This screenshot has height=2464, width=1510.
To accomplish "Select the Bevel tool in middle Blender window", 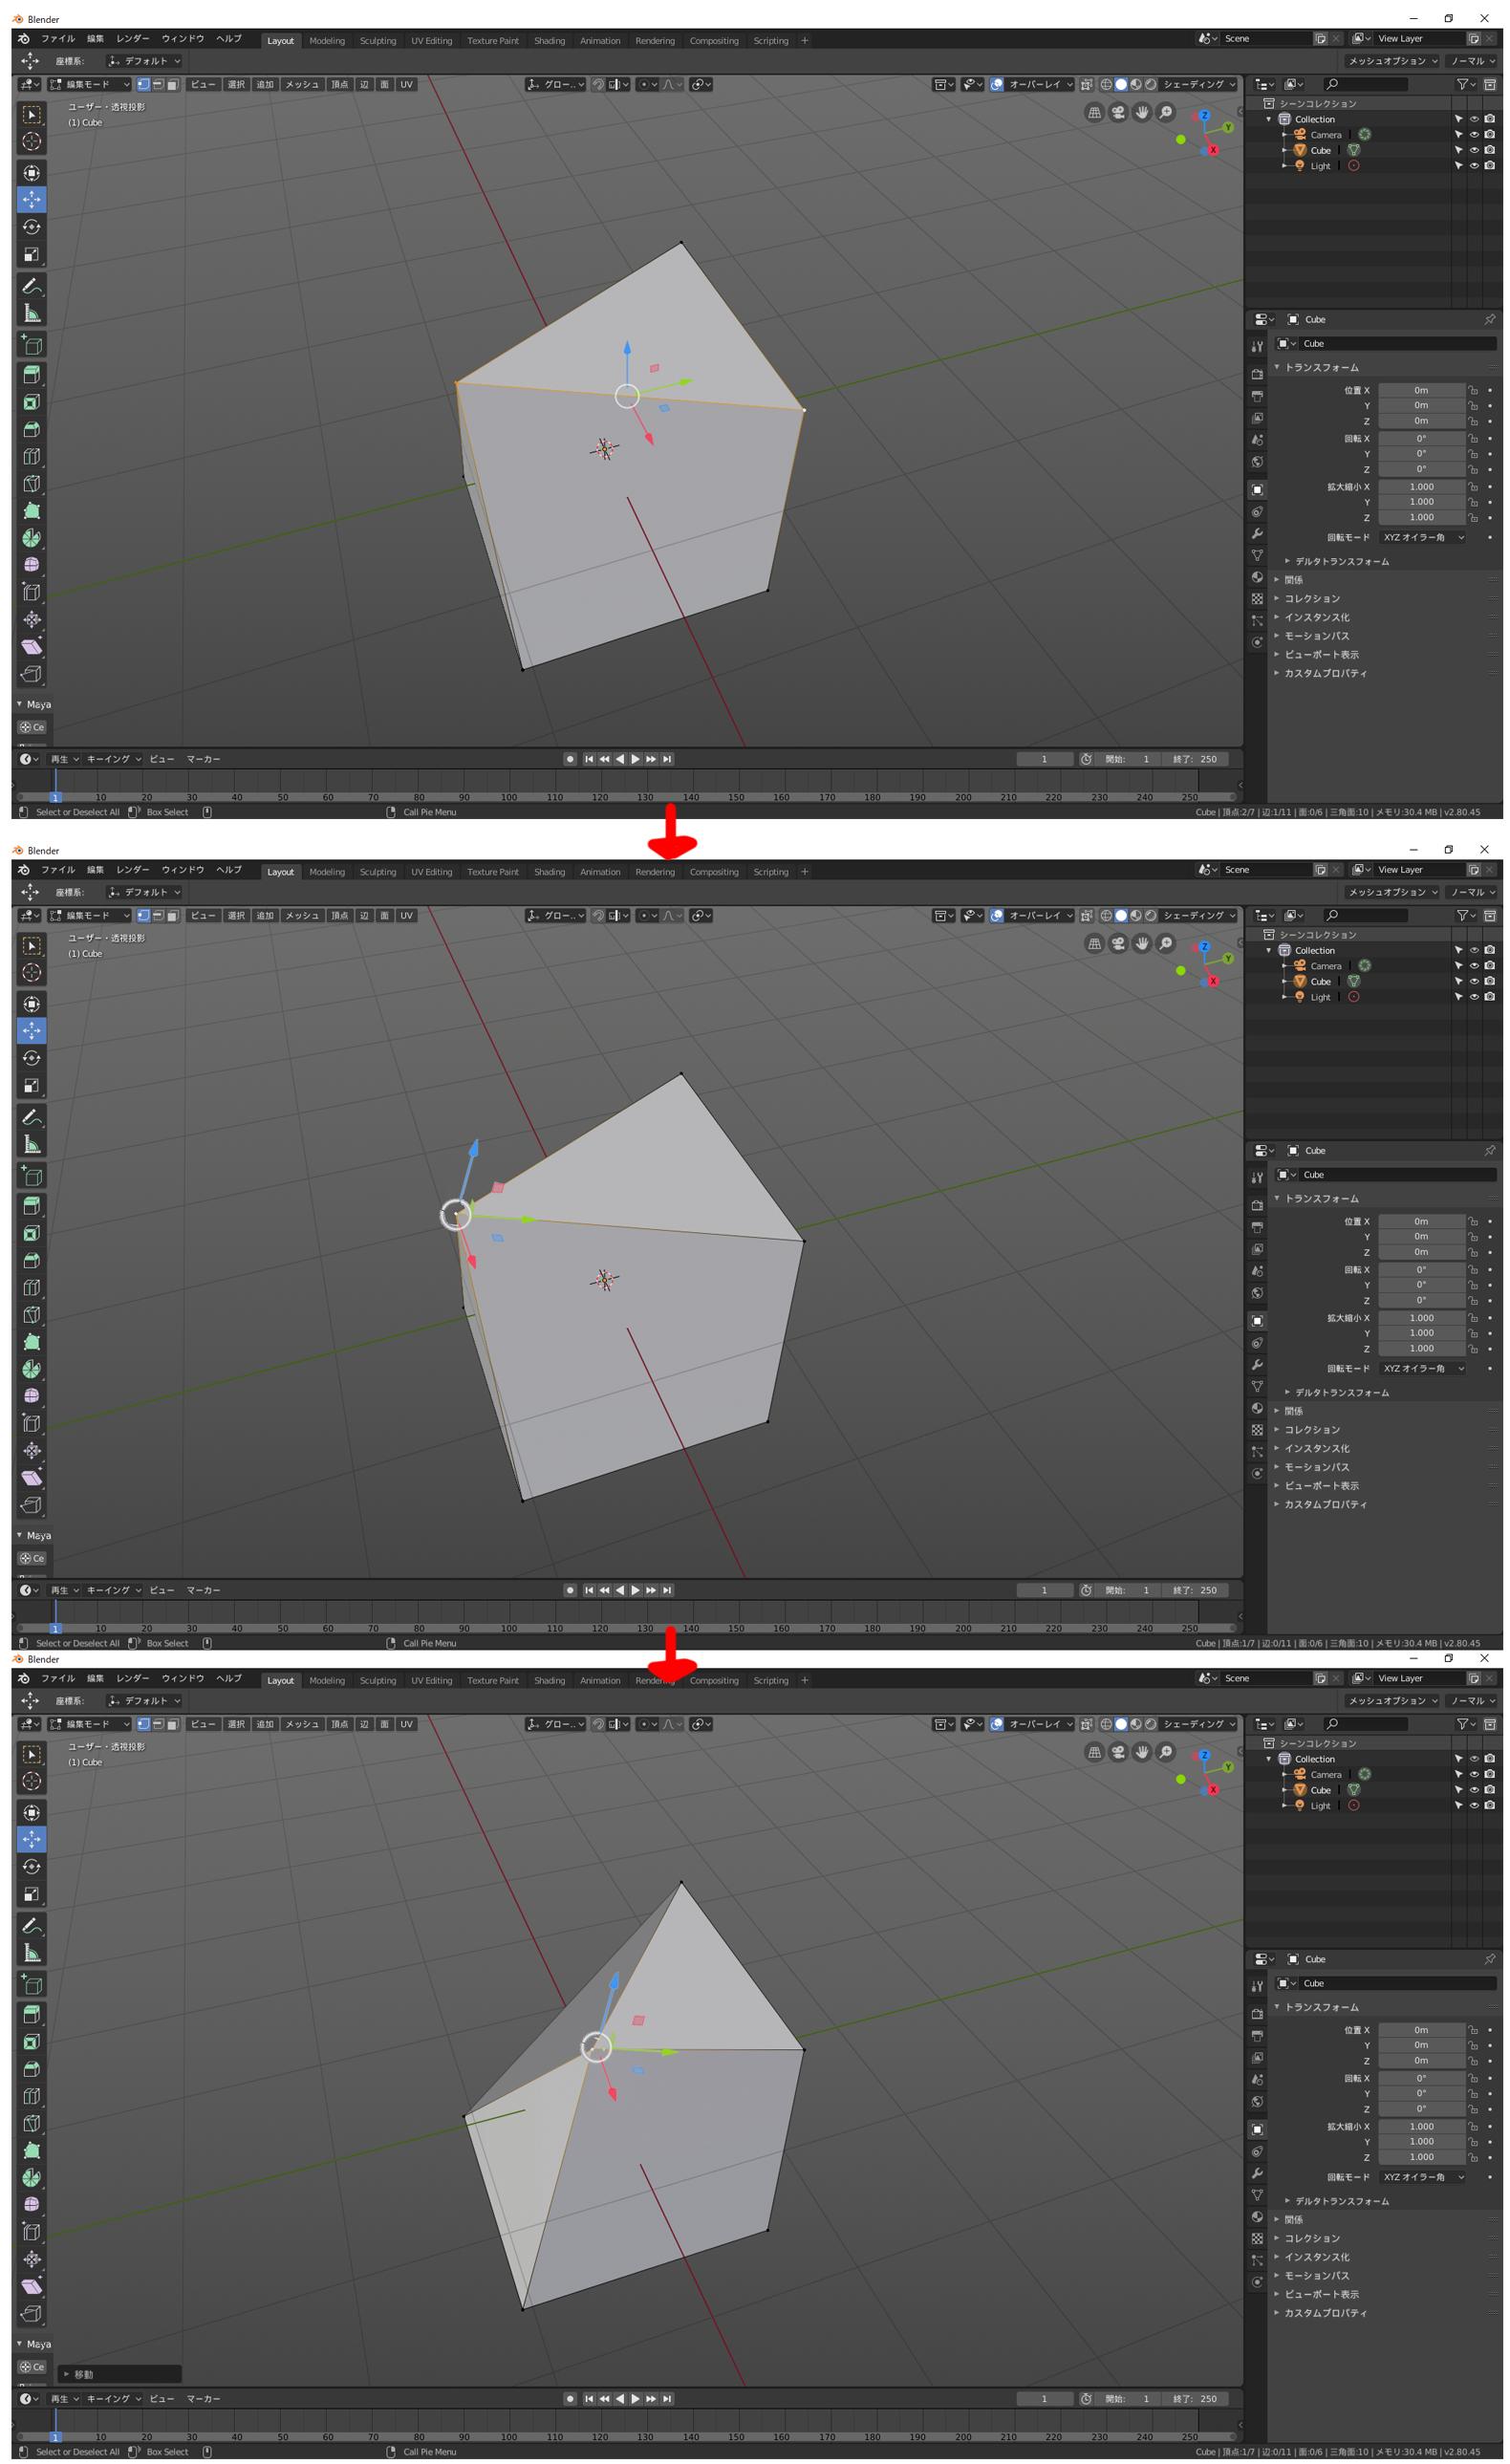I will [31, 1260].
